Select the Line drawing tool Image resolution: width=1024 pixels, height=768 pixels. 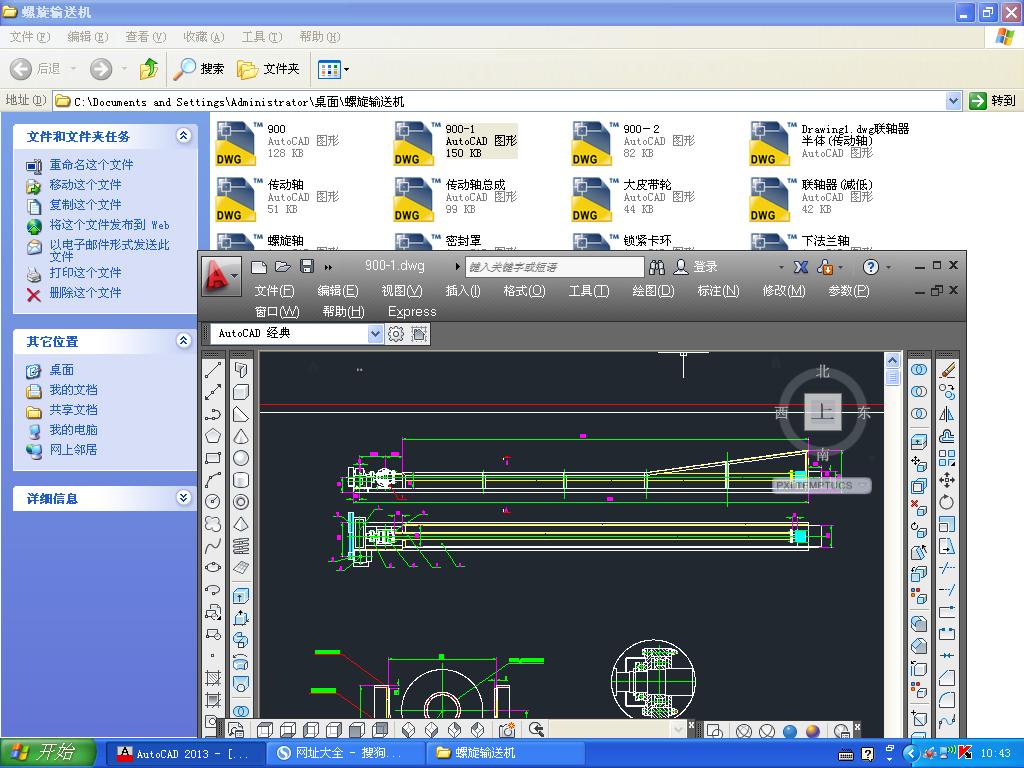click(x=213, y=370)
